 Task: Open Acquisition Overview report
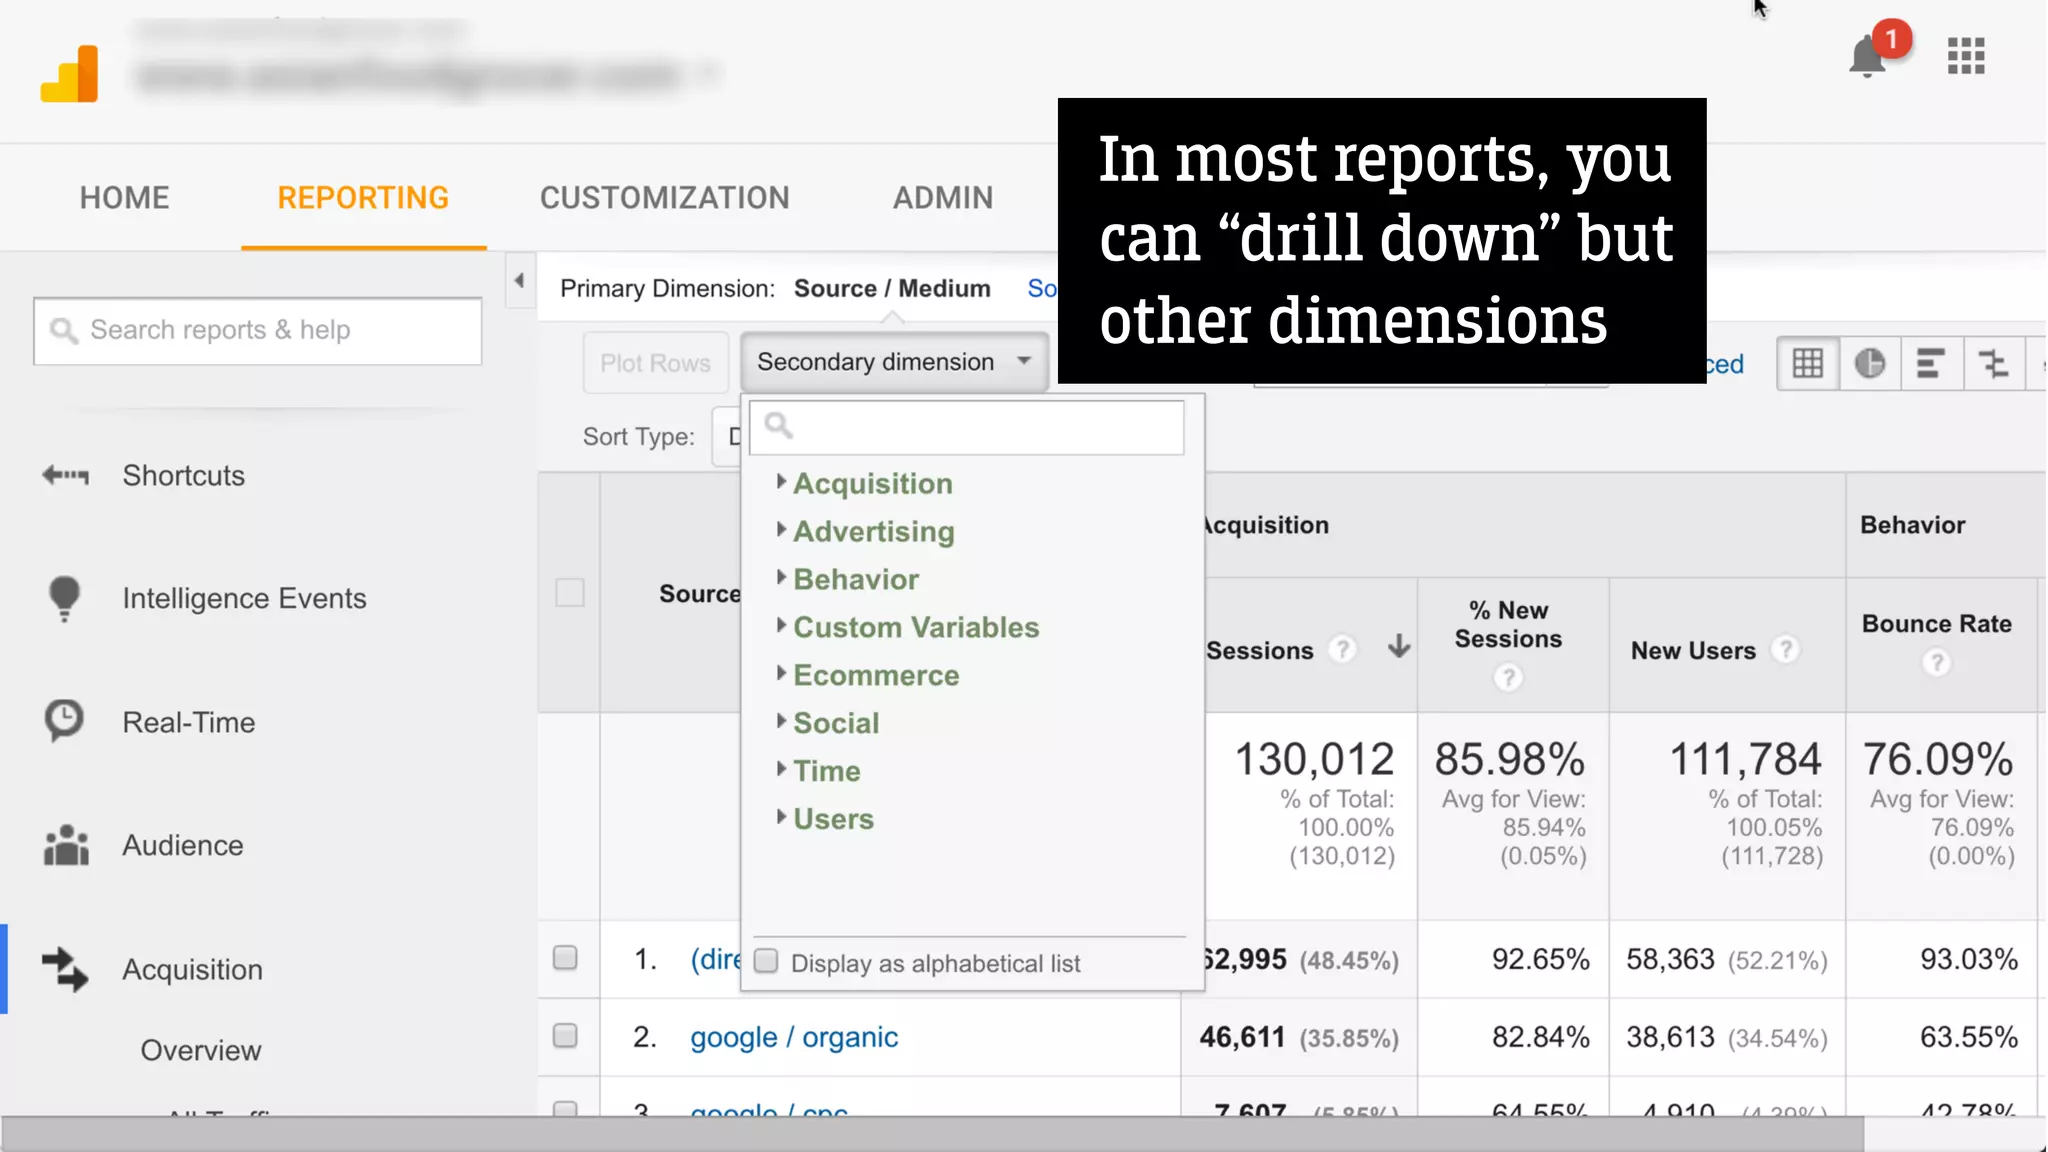tap(201, 1050)
